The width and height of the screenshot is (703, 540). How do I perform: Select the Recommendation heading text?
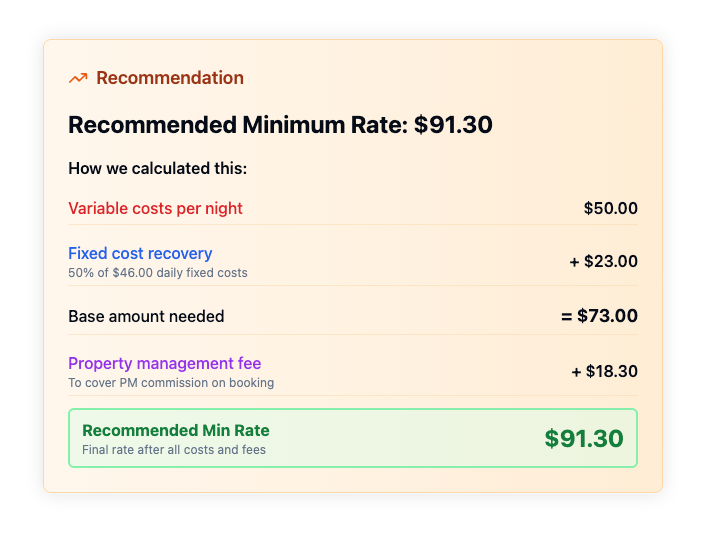pyautogui.click(x=170, y=78)
